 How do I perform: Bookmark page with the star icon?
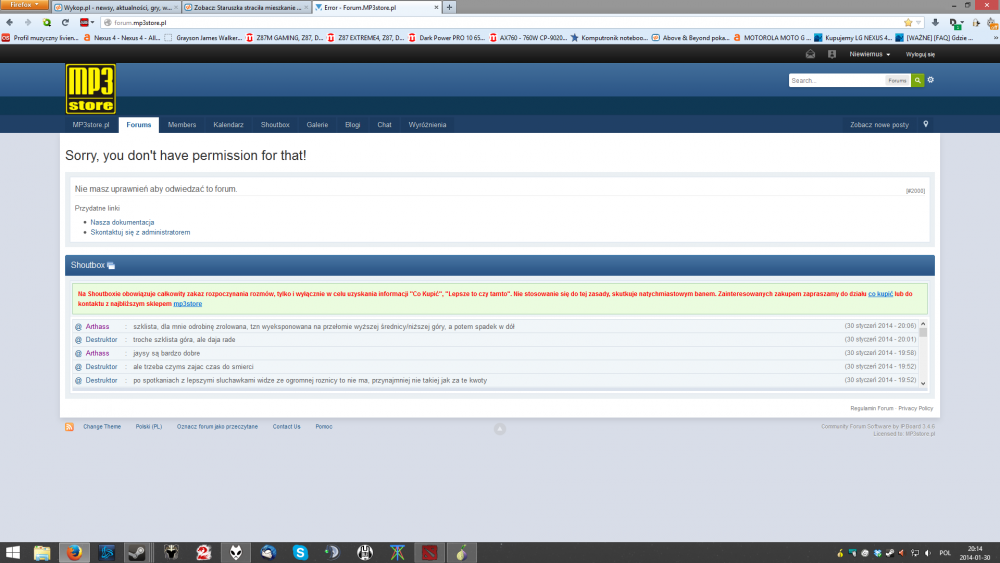coord(908,22)
